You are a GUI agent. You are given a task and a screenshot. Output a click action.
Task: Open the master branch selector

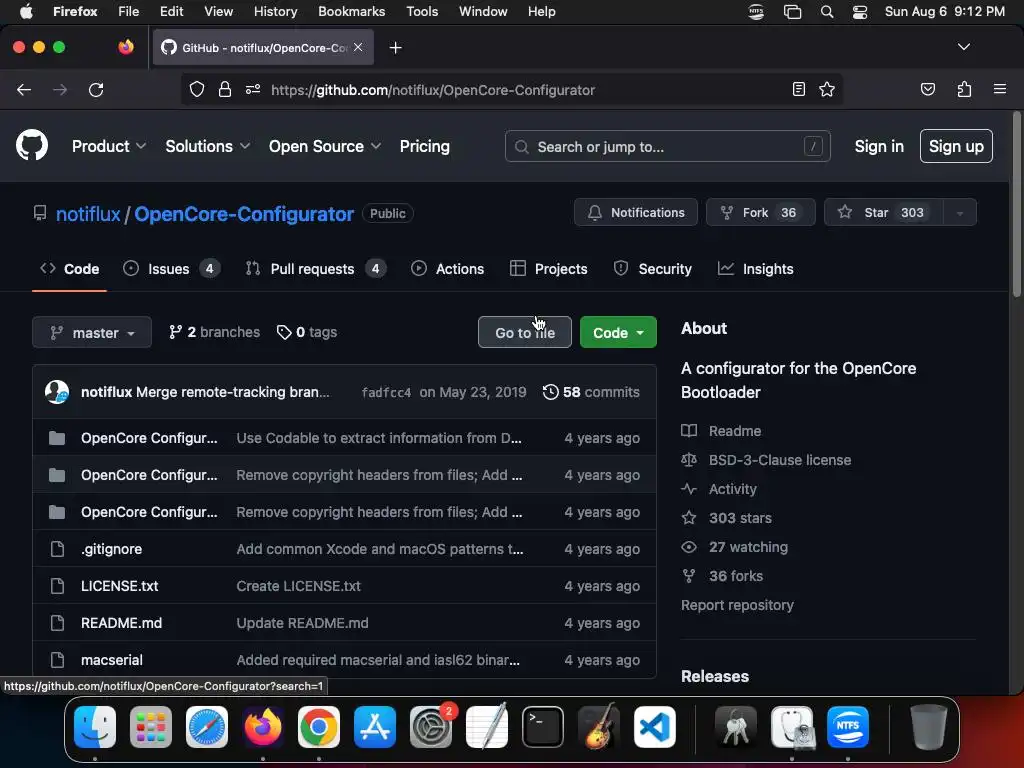[92, 332]
